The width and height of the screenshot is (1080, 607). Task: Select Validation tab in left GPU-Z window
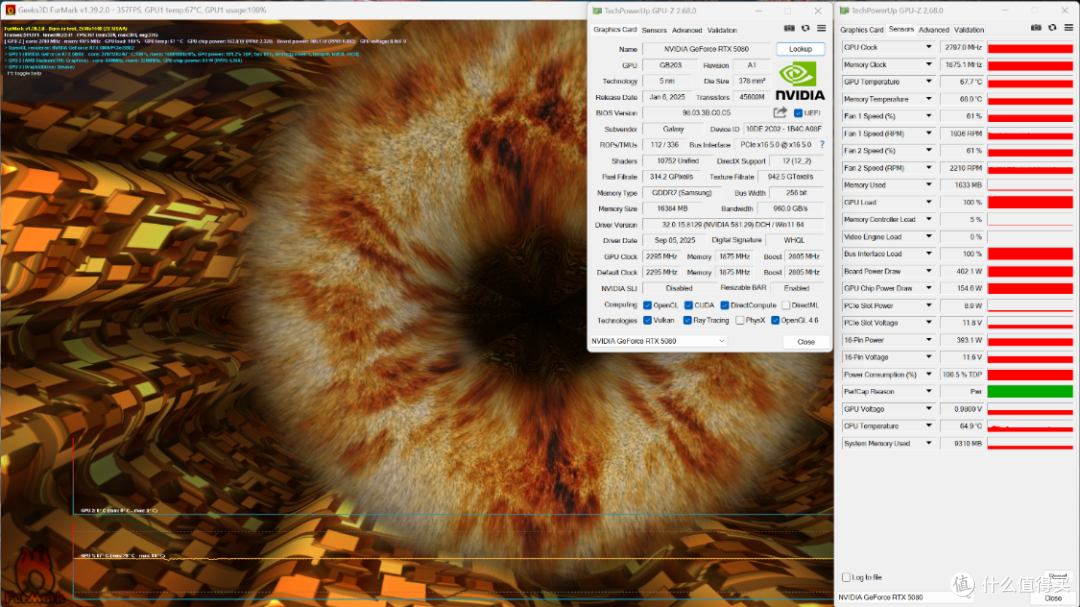tap(722, 30)
